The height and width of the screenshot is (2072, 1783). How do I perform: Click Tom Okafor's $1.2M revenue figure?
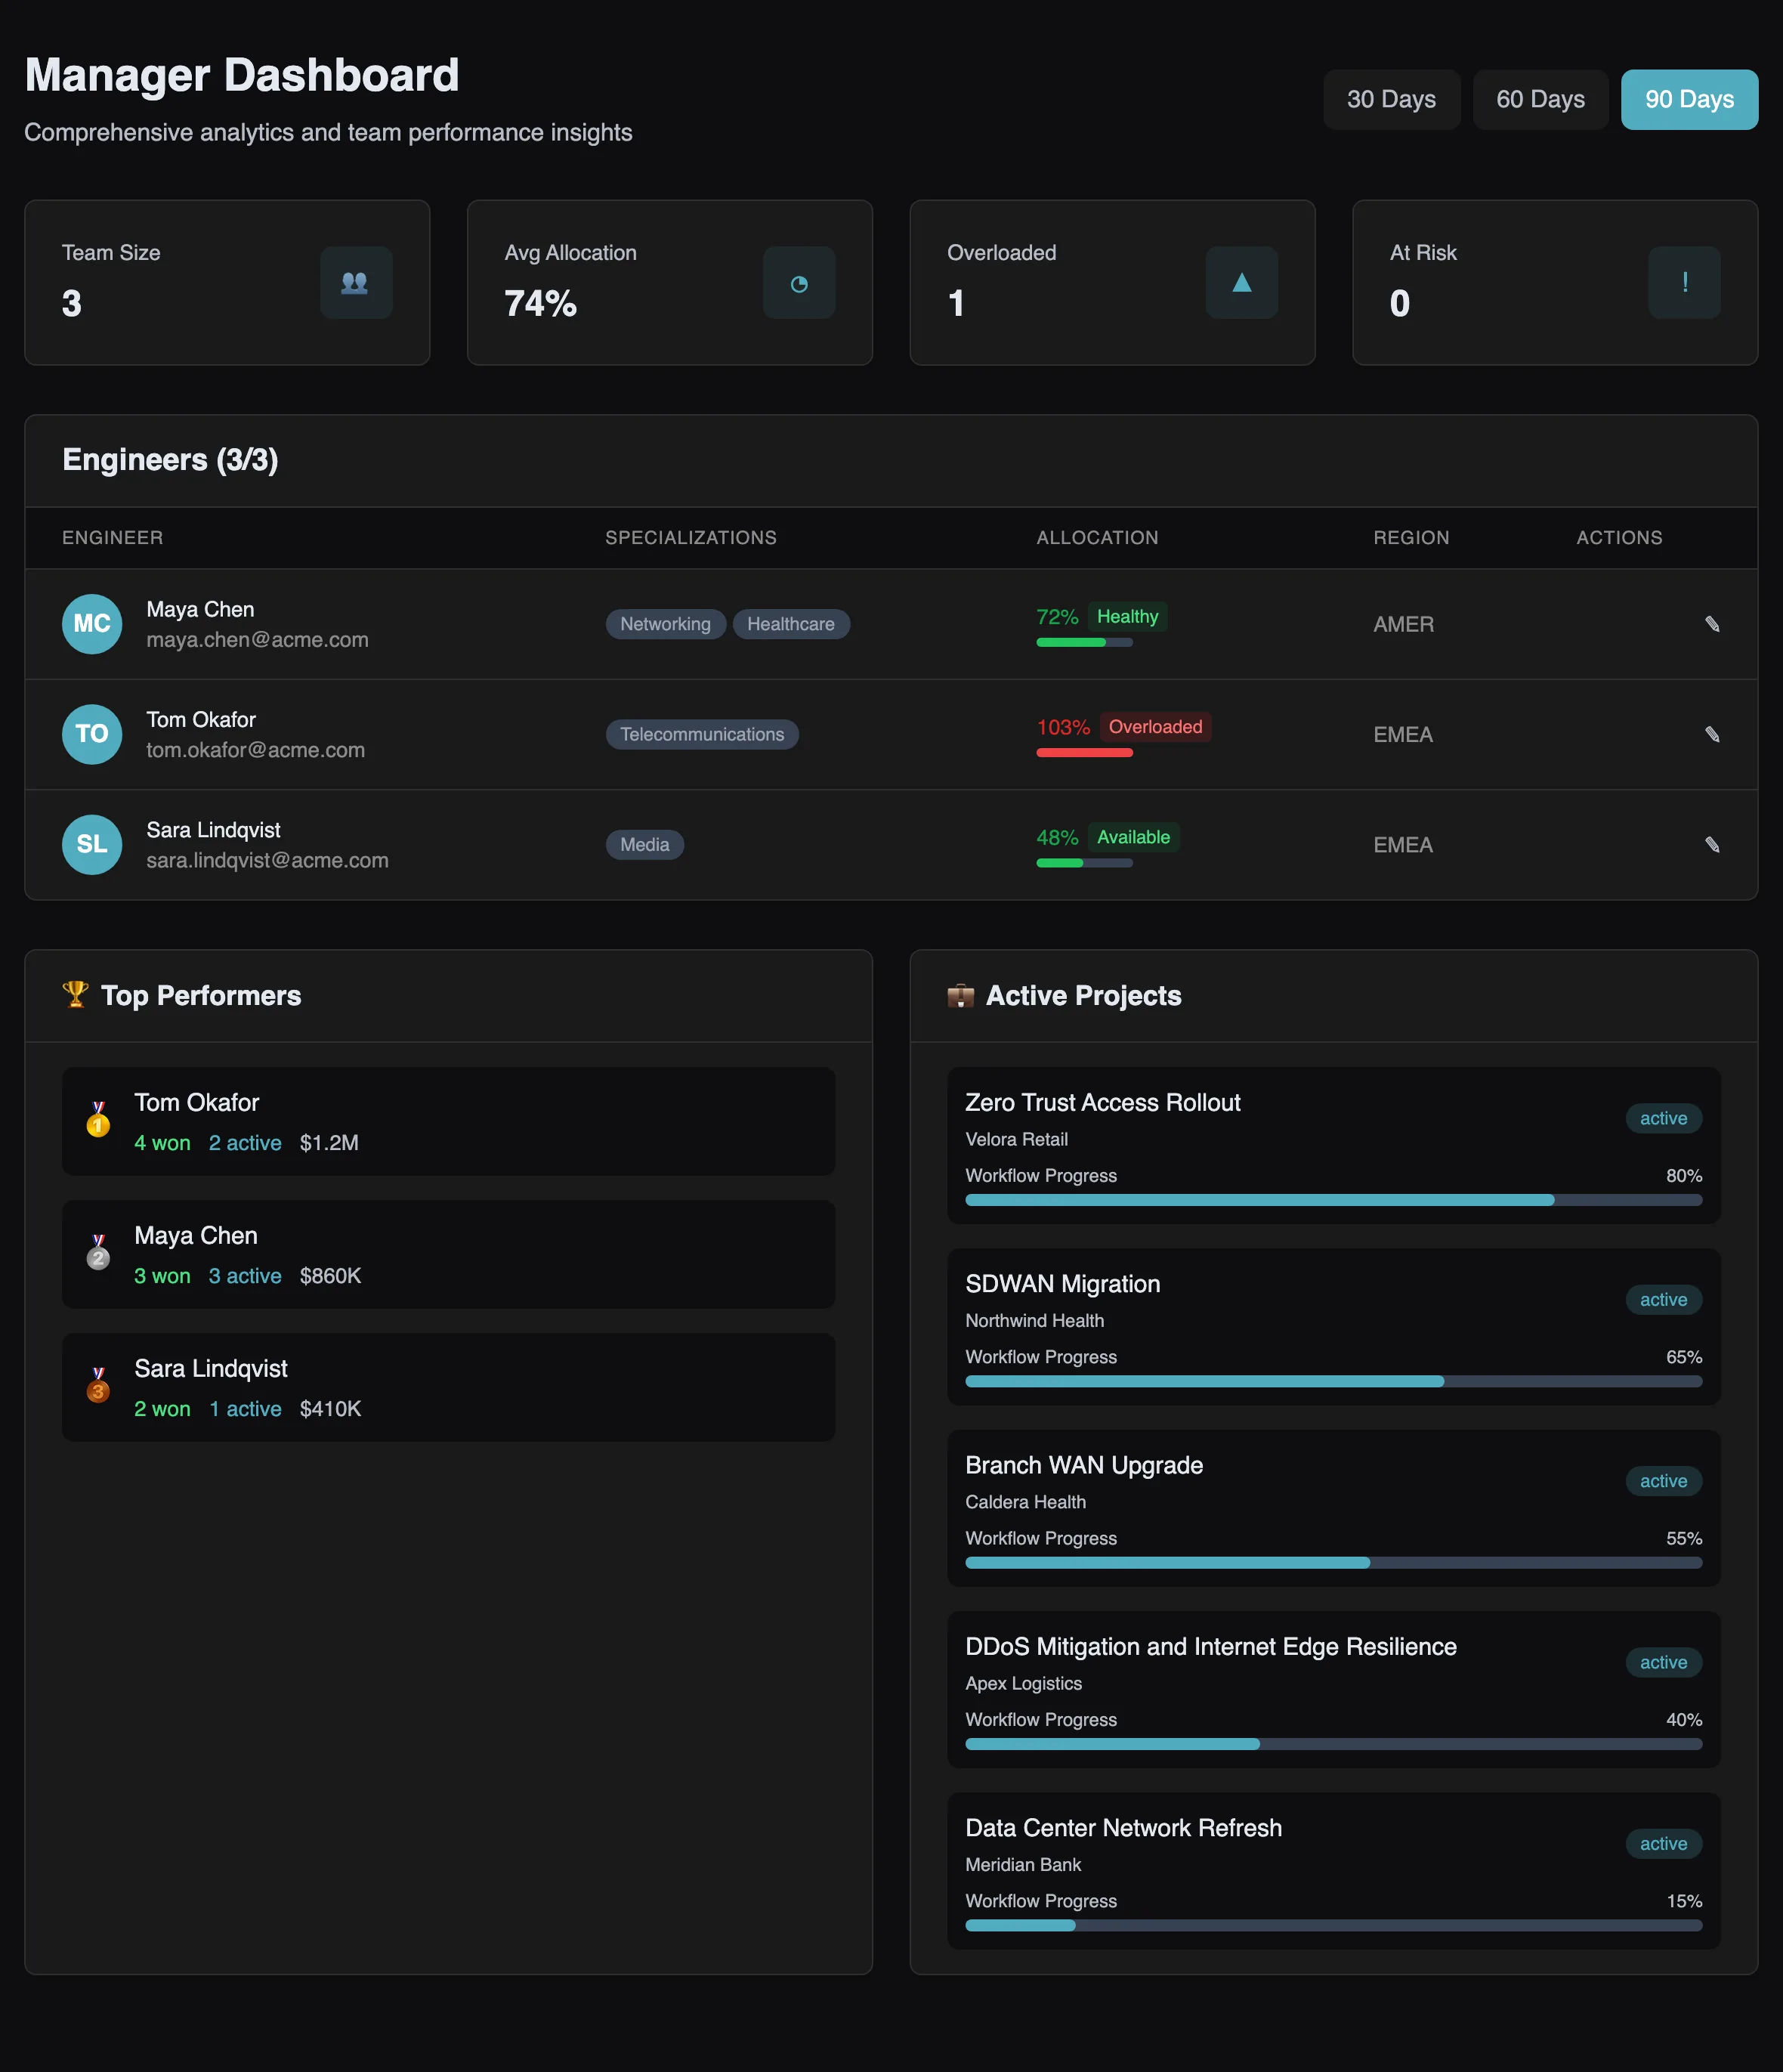coord(329,1143)
